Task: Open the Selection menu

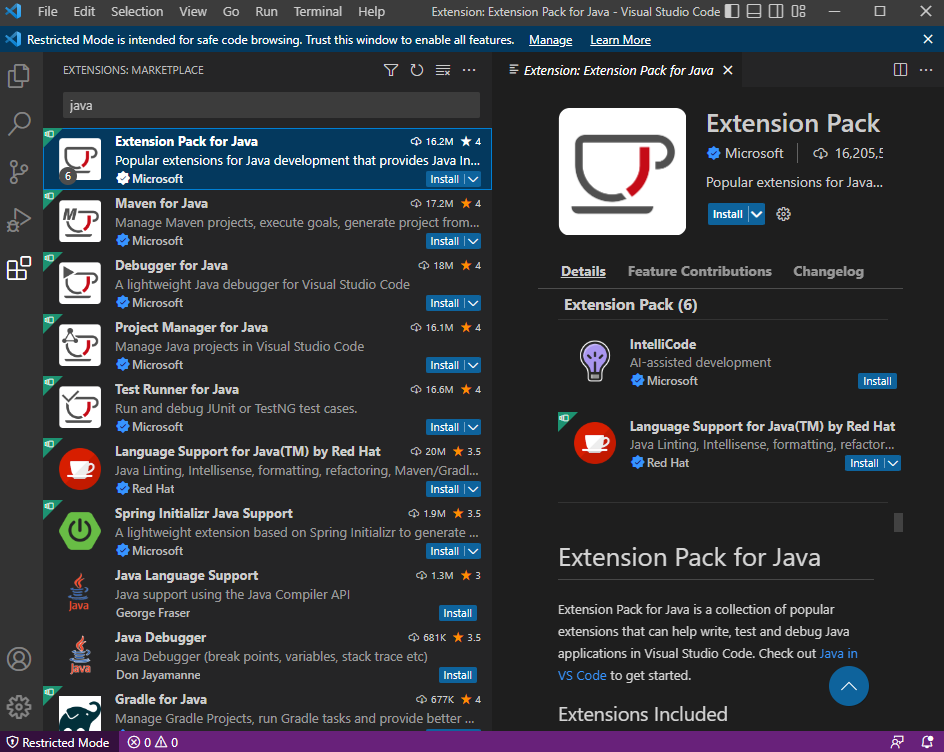Action: 137,11
